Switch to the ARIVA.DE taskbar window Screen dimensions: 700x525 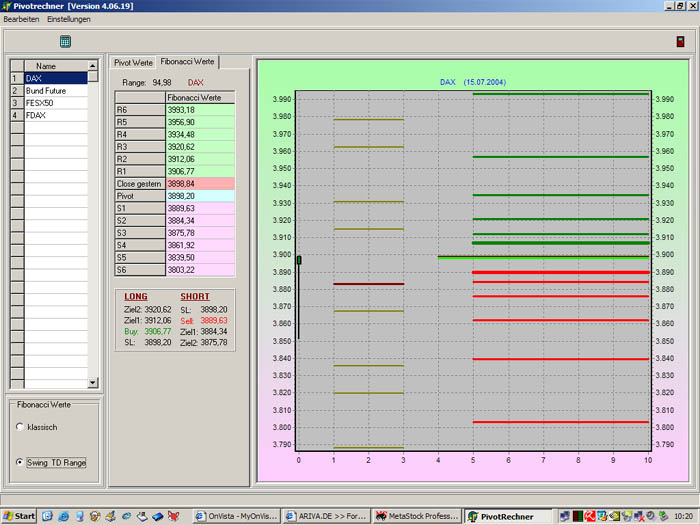coord(325,516)
